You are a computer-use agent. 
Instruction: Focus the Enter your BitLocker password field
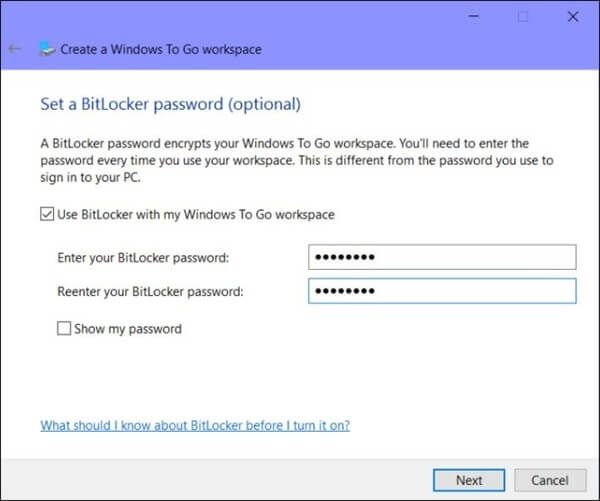pos(442,258)
